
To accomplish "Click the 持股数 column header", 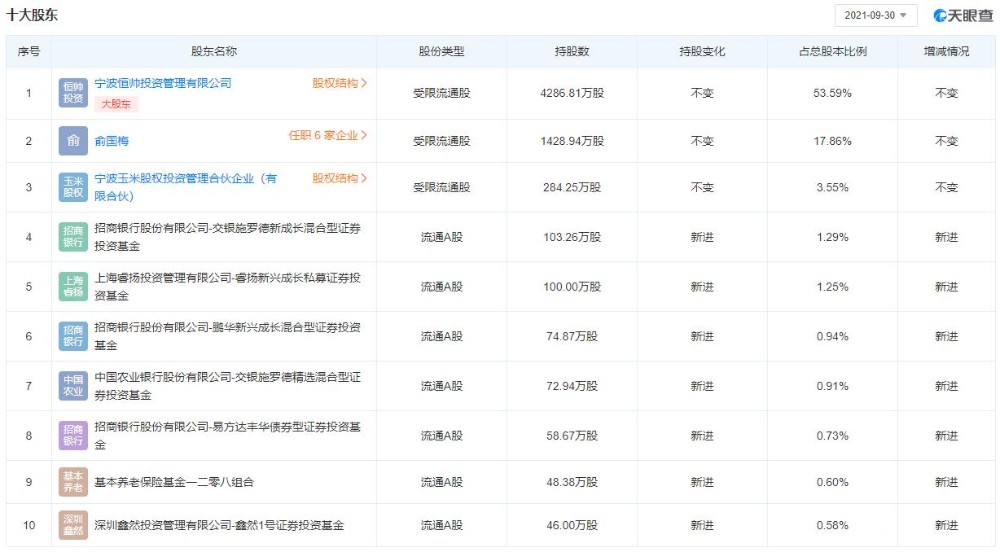I will pos(572,52).
